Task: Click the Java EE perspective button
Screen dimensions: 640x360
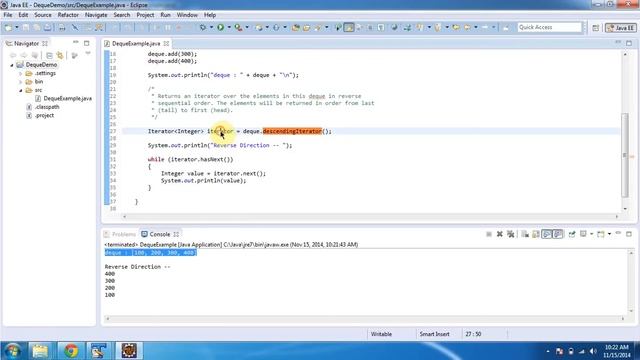Action: [621, 28]
